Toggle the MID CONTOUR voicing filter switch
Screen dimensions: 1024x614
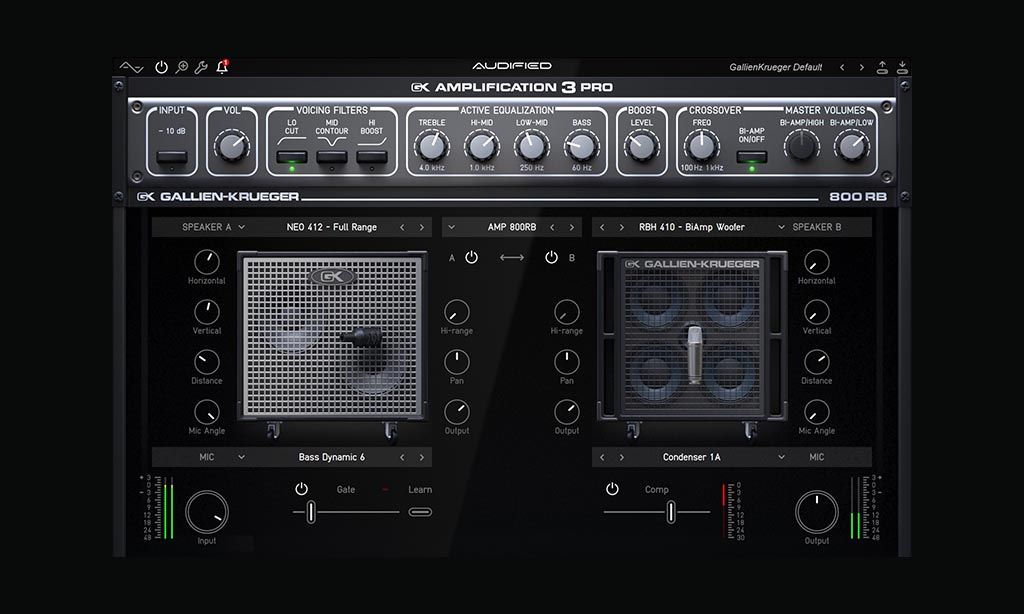(332, 157)
